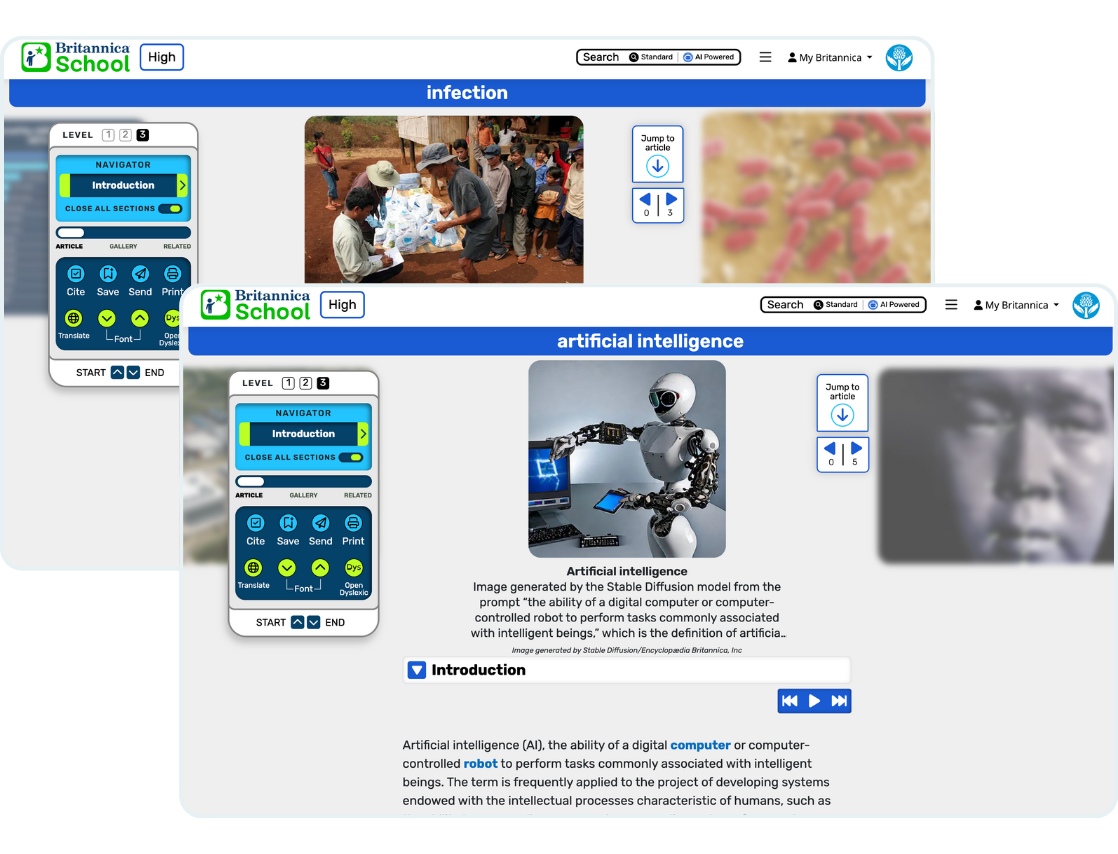Open the 'computer' article link
This screenshot has width=1118, height=854.
click(700, 745)
